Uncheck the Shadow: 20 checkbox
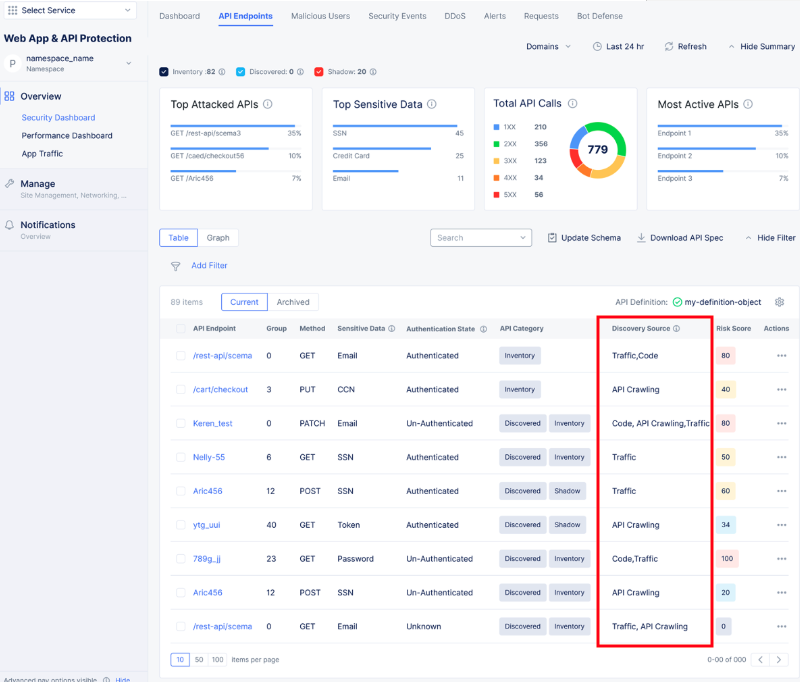Screen dimensions: 800x682 pyautogui.click(x=319, y=71)
